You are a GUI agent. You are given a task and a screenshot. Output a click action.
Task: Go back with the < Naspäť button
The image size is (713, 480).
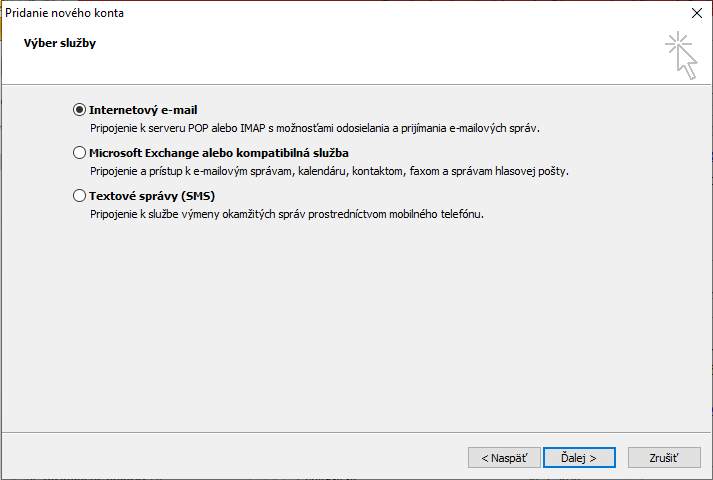point(504,457)
